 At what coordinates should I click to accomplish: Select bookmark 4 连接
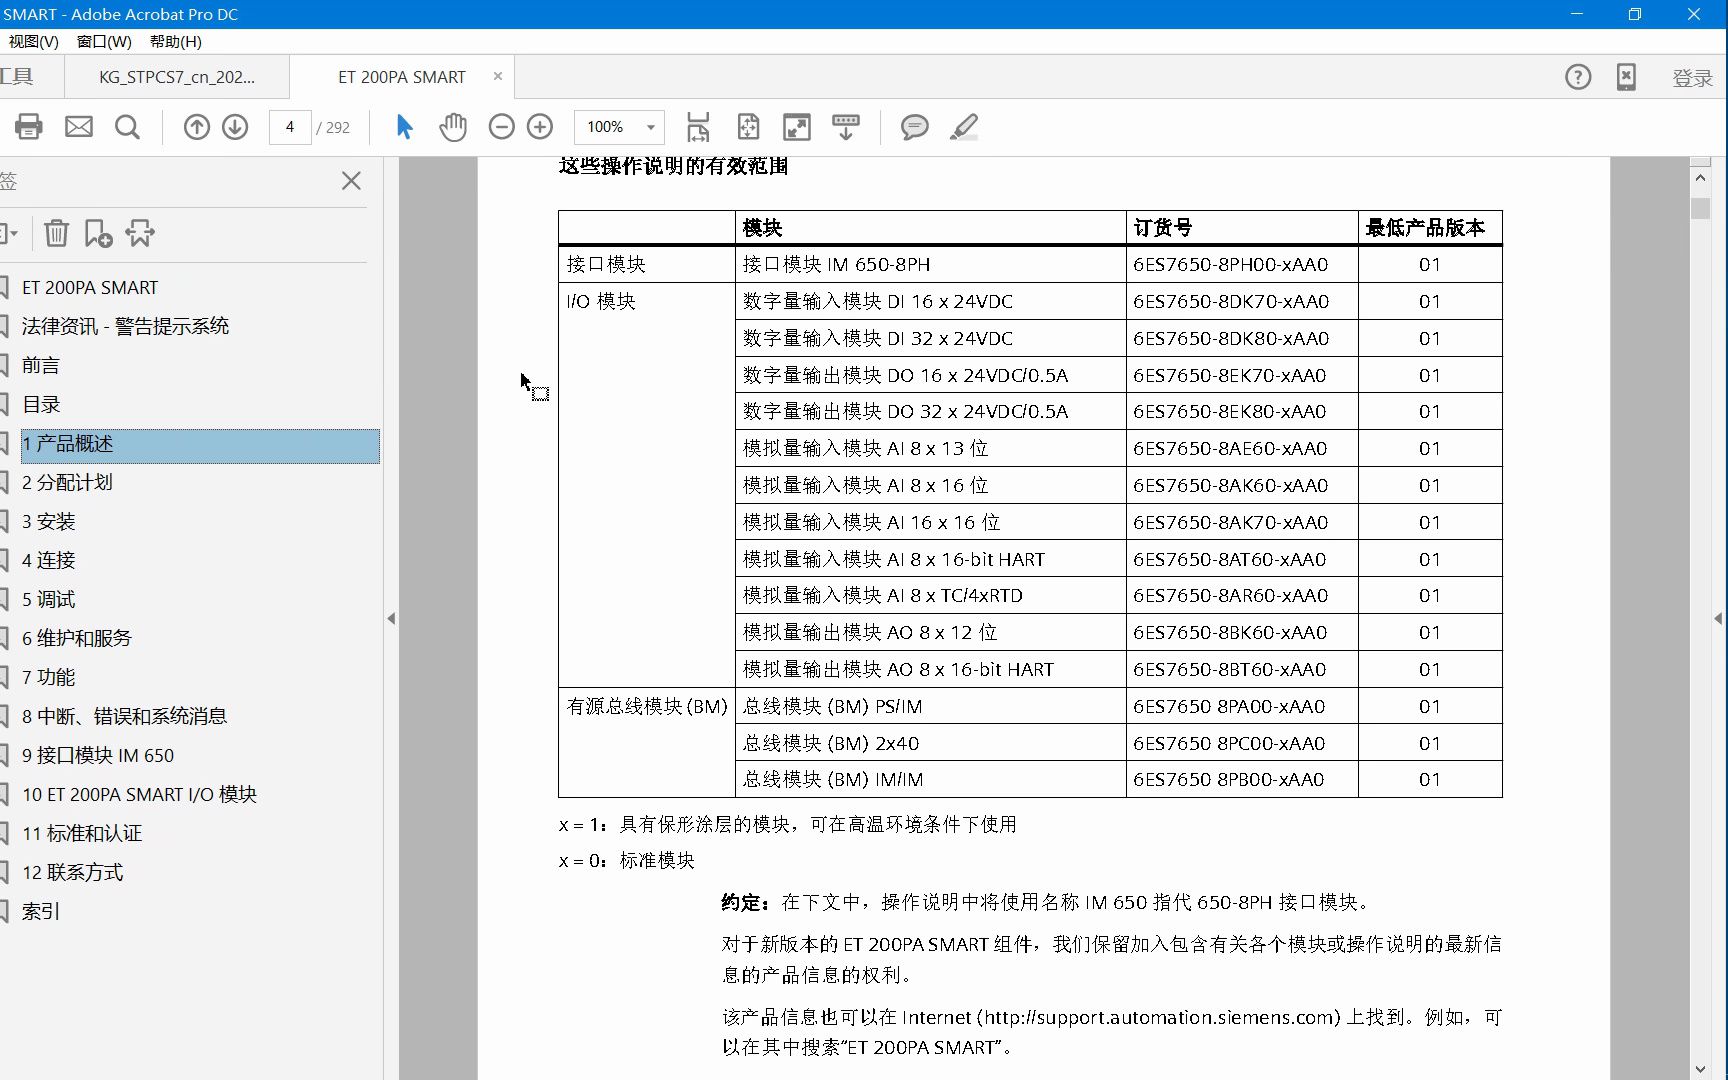click(49, 560)
